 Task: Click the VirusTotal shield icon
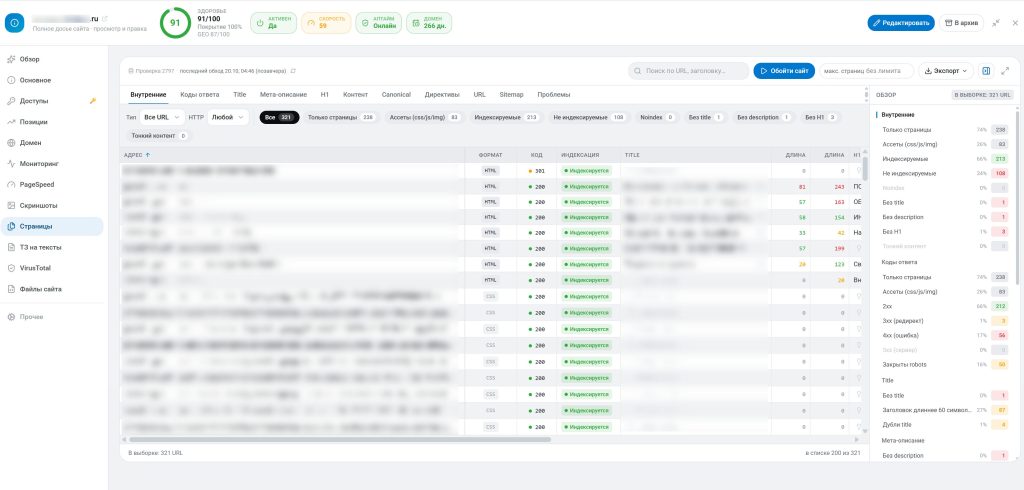11,269
